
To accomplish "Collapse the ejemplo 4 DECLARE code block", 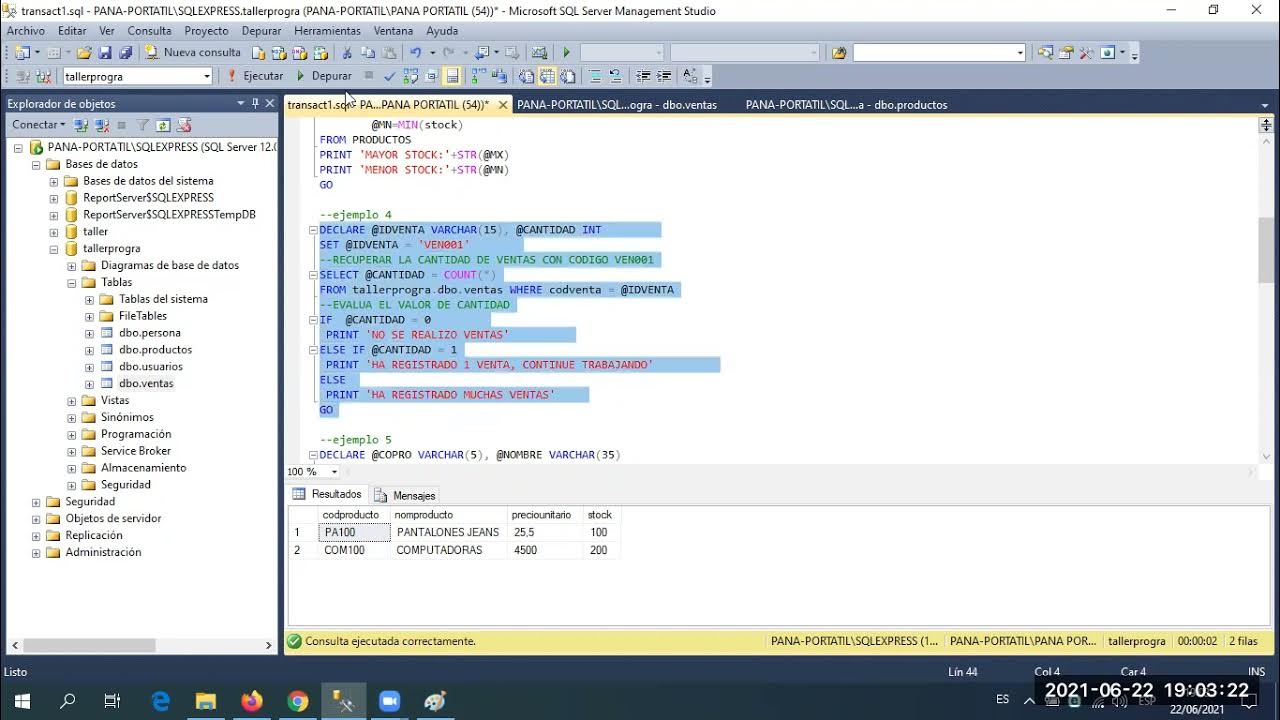I will (x=313, y=230).
